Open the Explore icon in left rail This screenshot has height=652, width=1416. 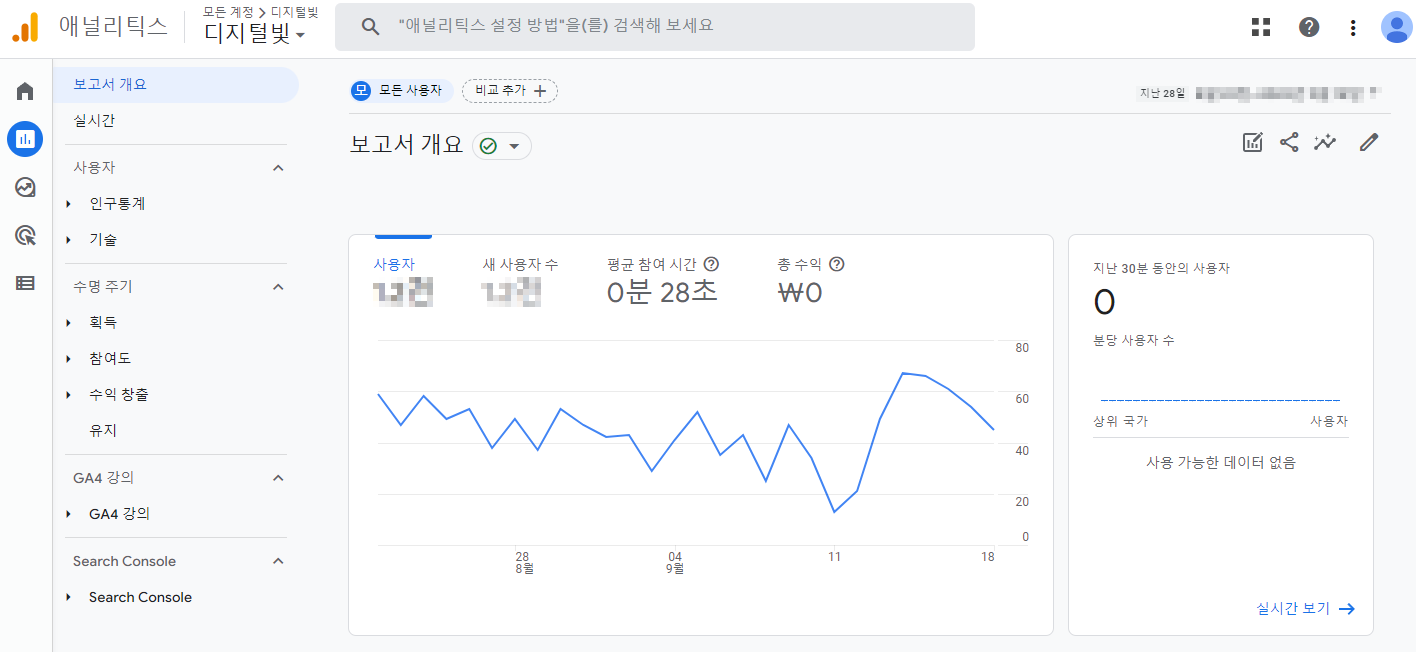(25, 187)
